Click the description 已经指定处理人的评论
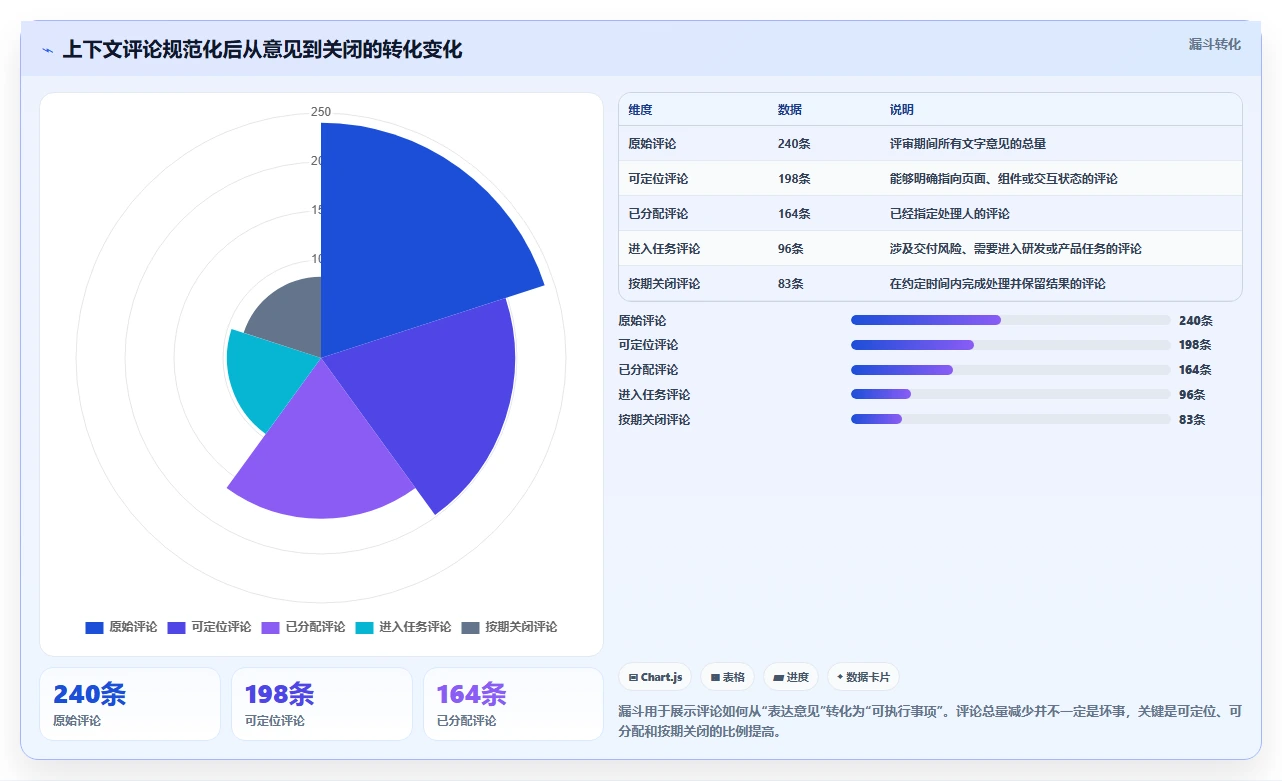Screen dimensions: 1282x781 [950, 214]
